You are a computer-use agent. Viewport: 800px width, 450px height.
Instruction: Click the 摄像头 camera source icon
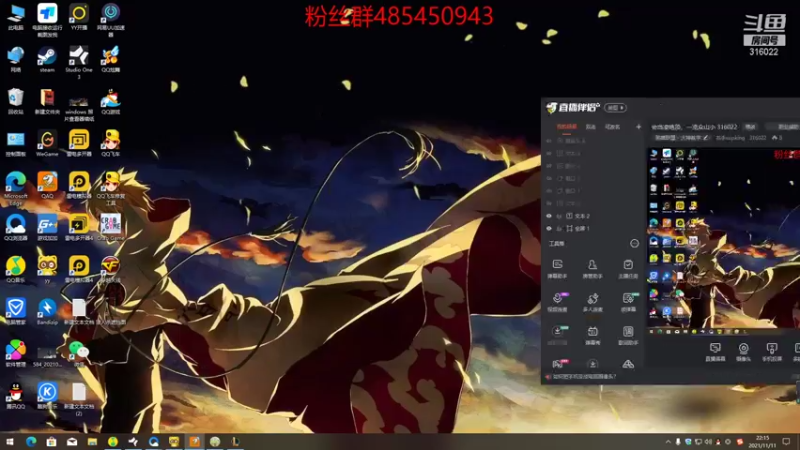(743, 352)
